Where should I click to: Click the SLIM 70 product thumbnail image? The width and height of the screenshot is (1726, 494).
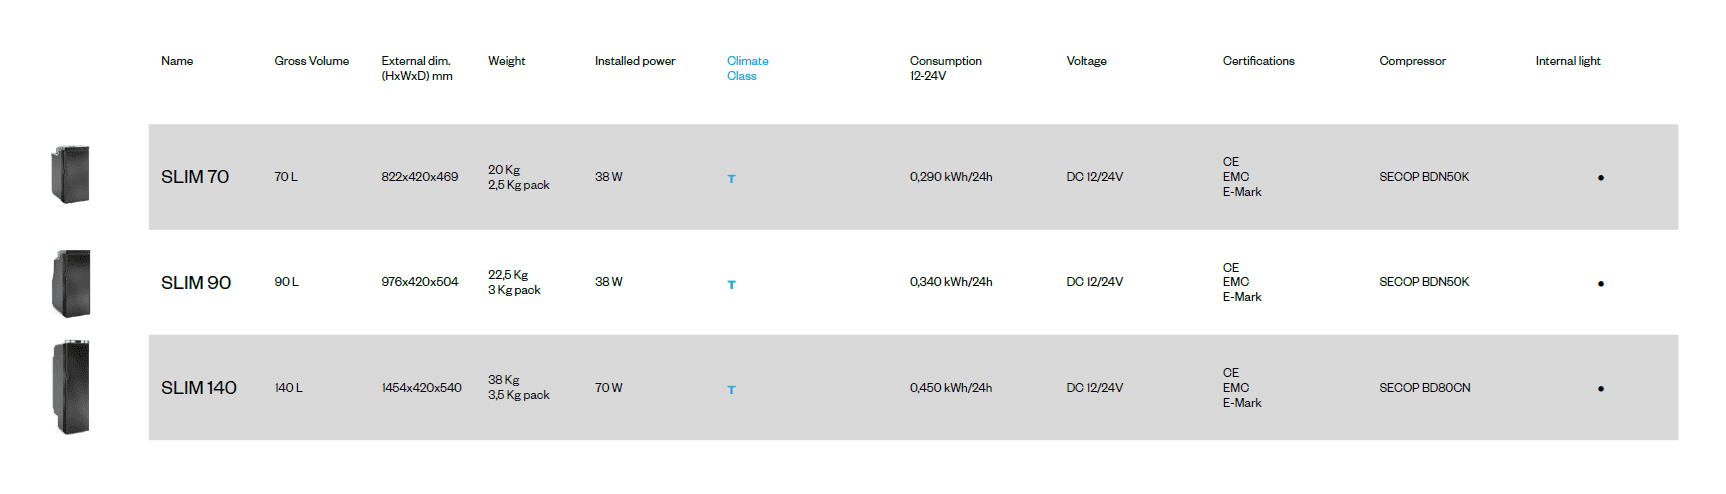tap(70, 175)
